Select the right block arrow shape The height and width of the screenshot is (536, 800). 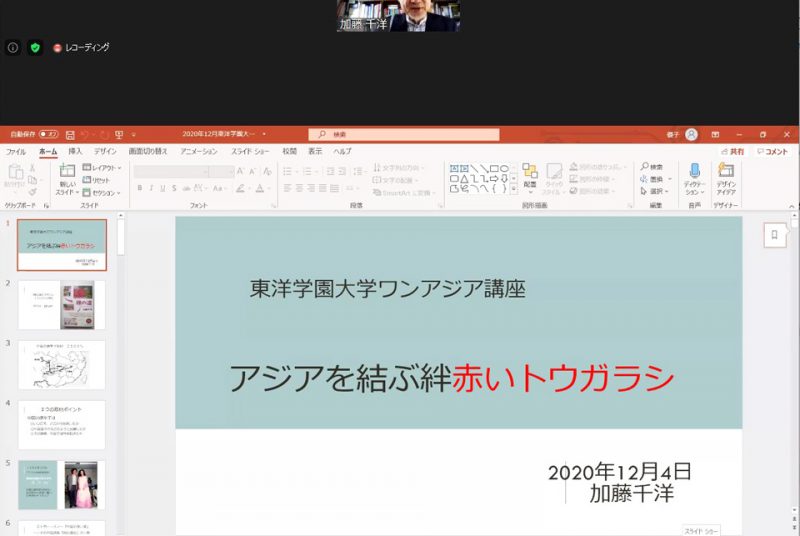(494, 178)
